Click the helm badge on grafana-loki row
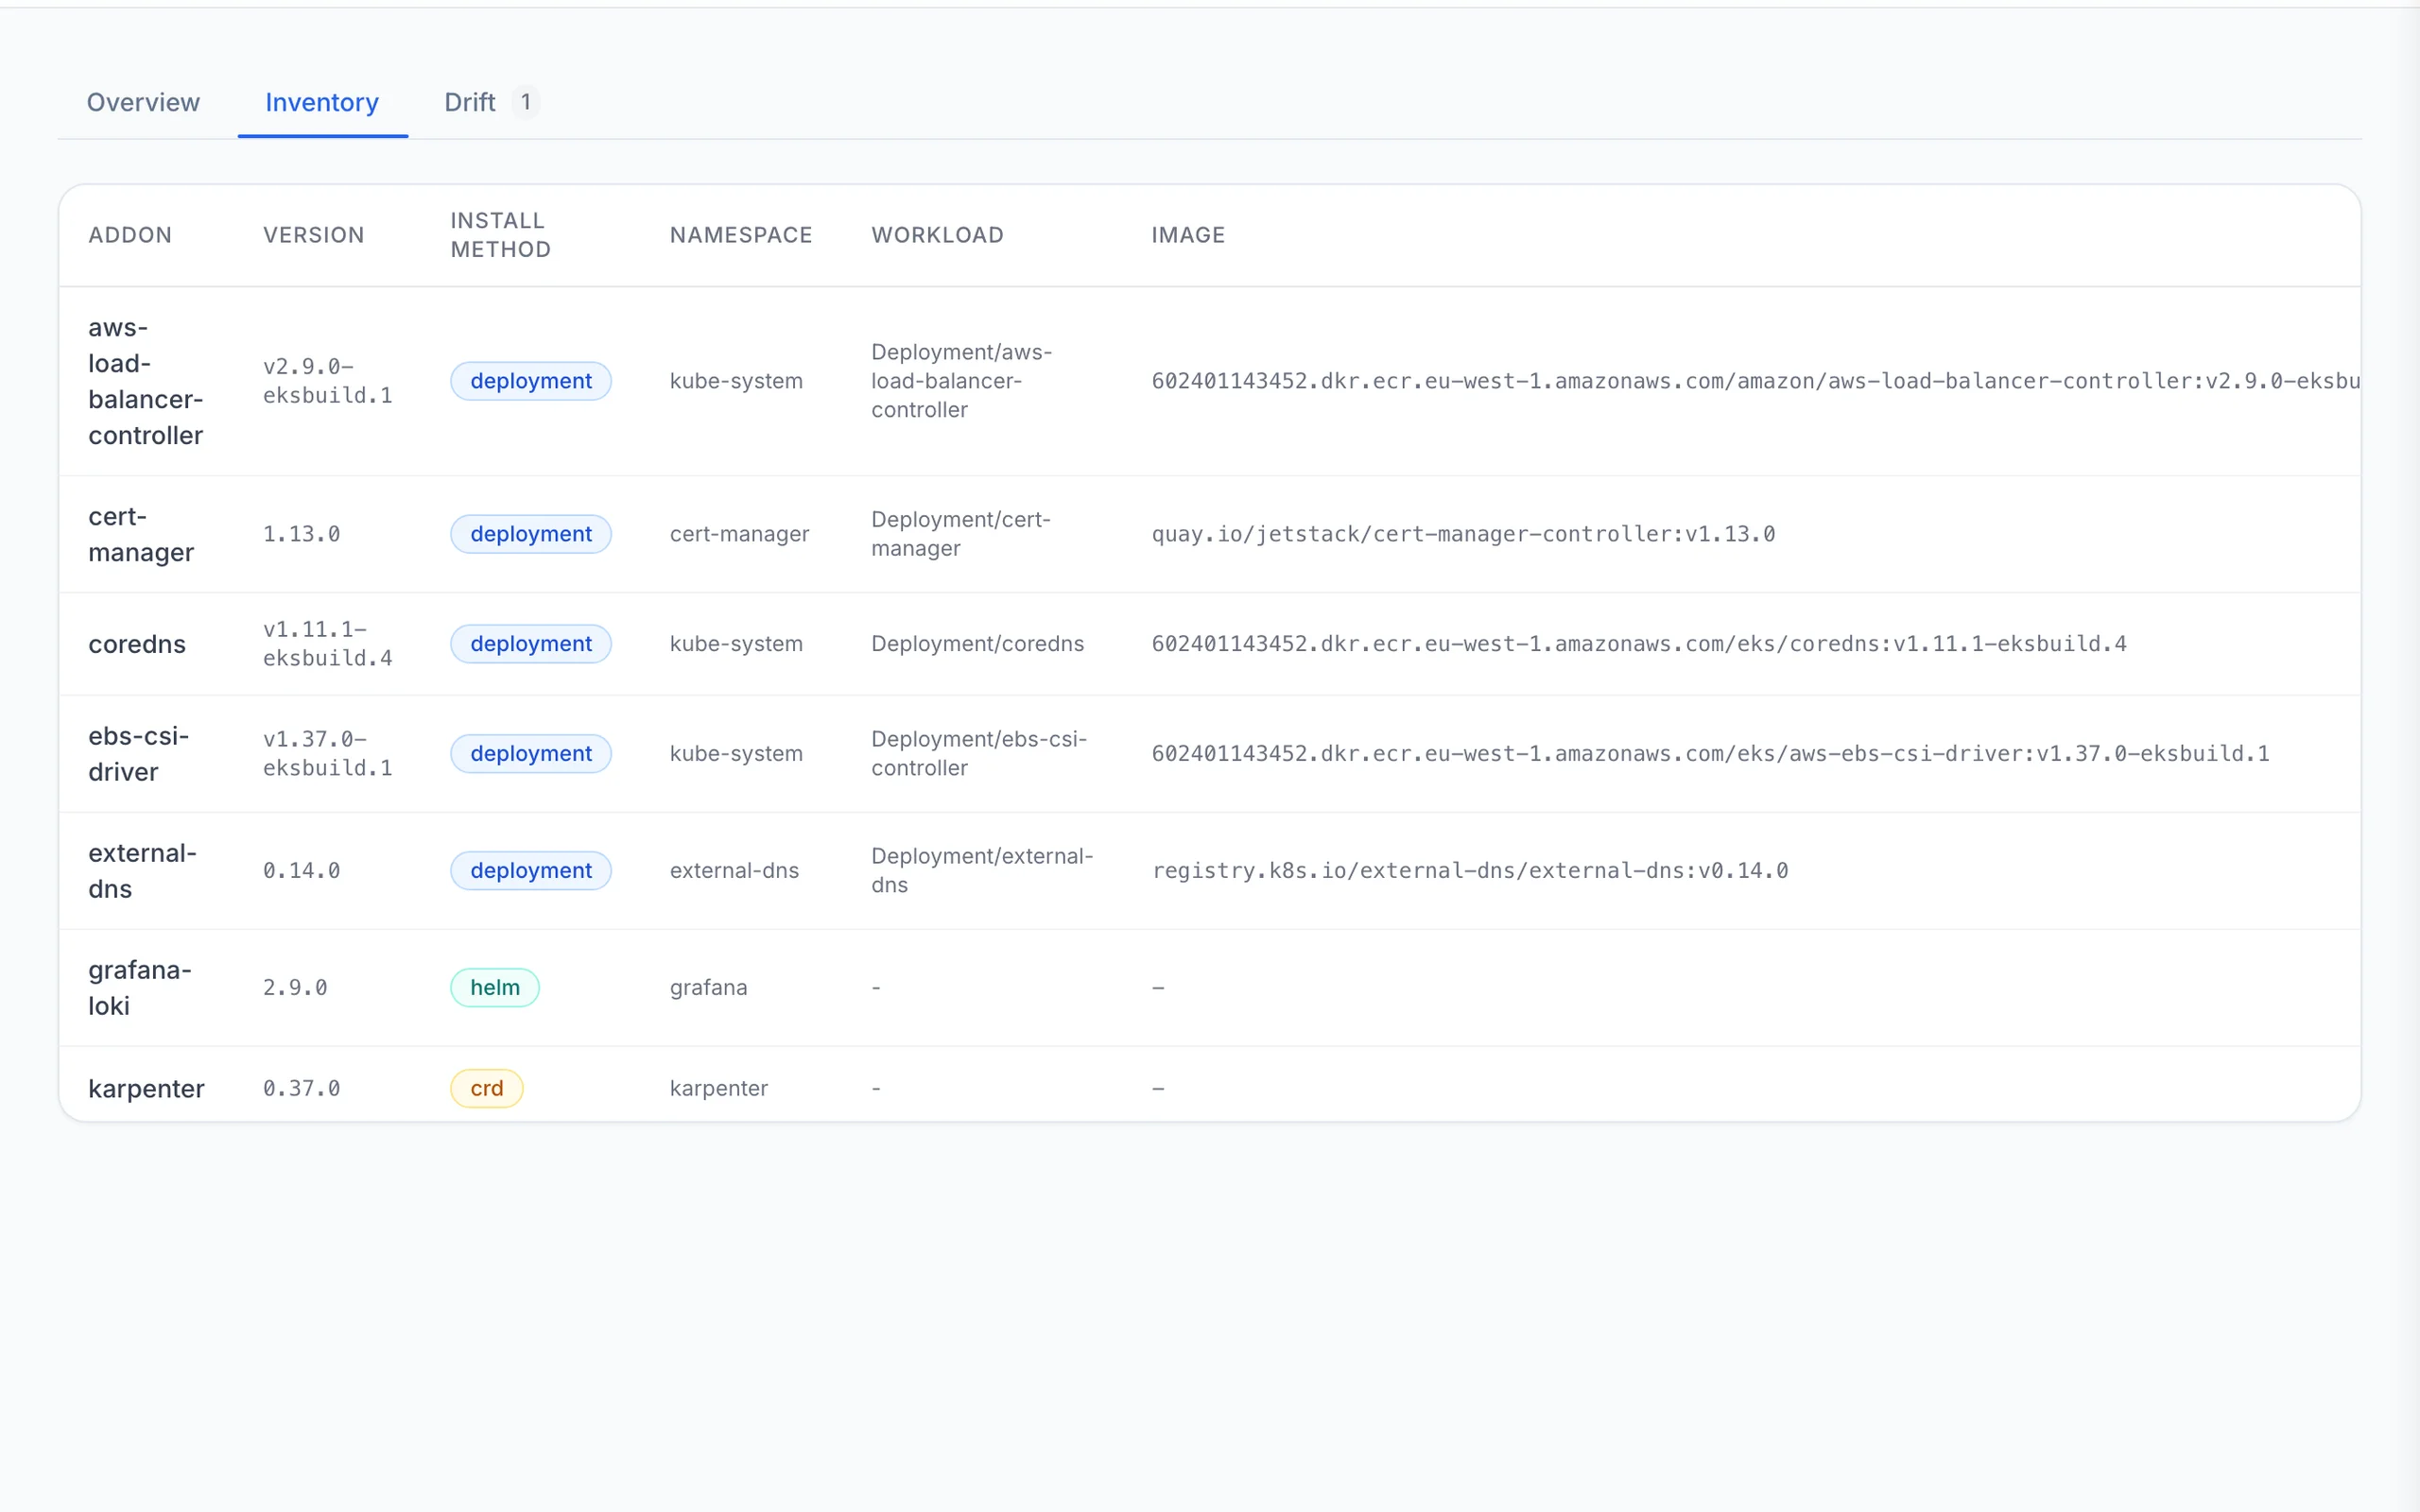Image resolution: width=2420 pixels, height=1512 pixels. pos(494,987)
